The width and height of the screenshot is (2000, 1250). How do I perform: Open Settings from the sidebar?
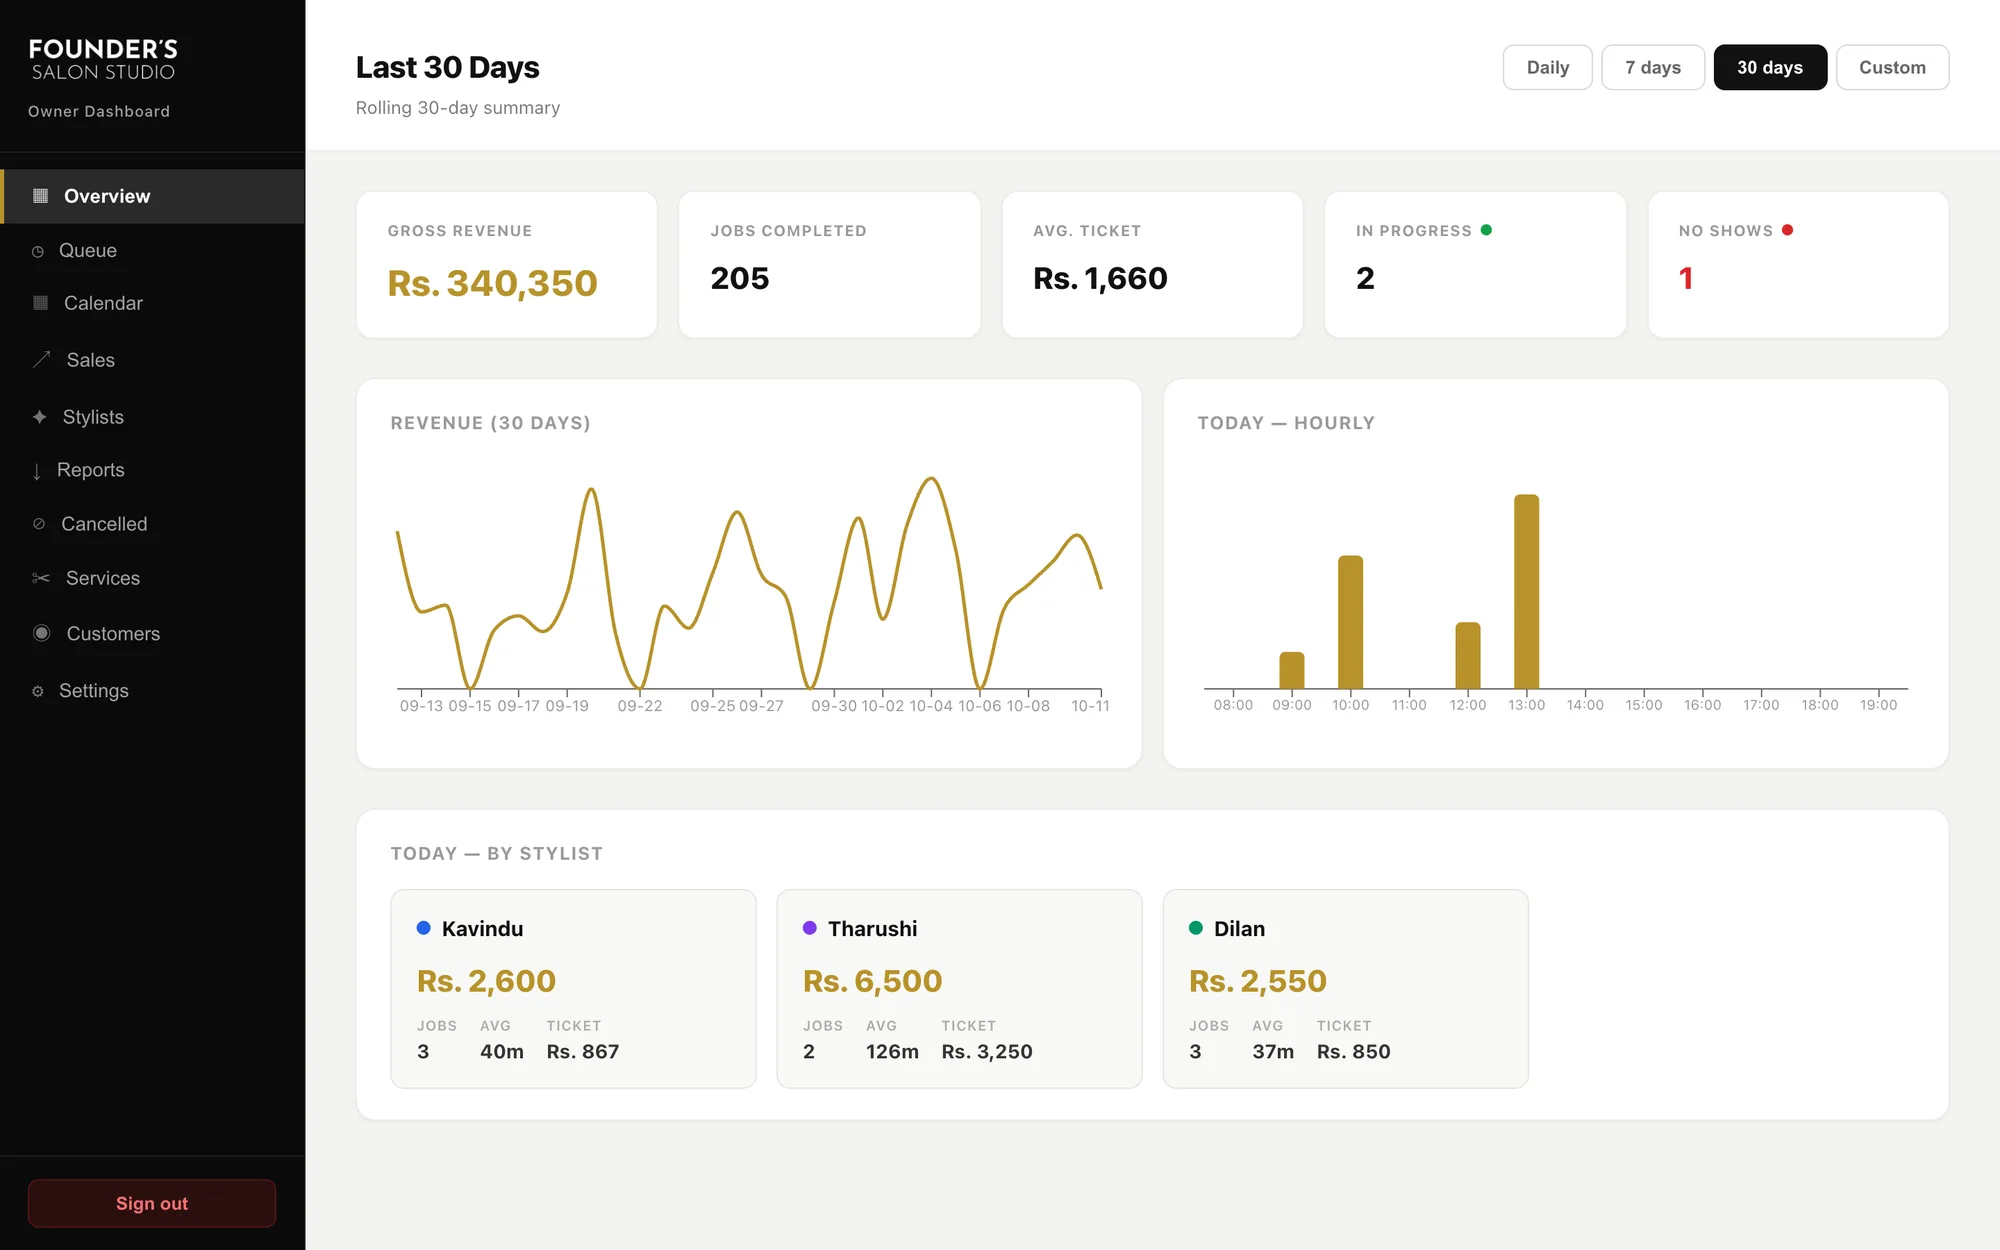coord(153,691)
